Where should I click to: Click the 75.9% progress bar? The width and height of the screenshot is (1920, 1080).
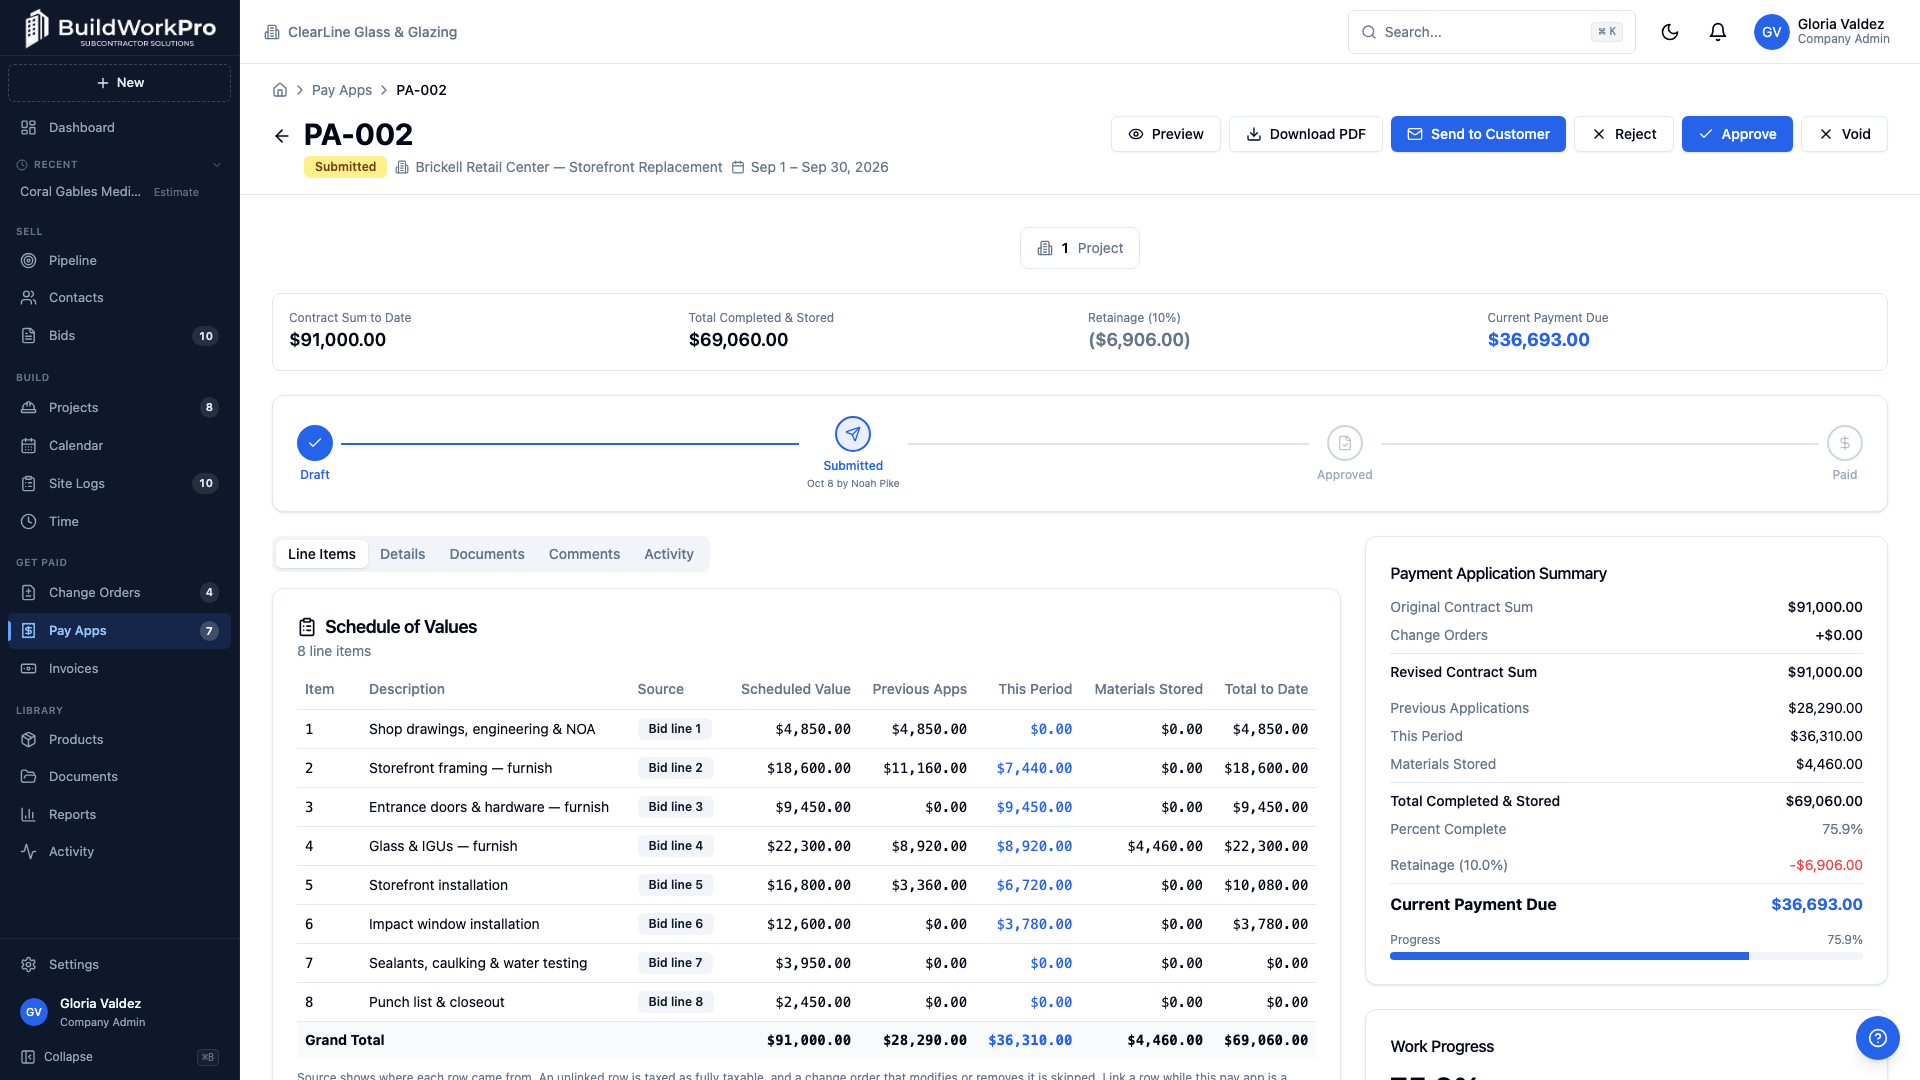[1626, 956]
